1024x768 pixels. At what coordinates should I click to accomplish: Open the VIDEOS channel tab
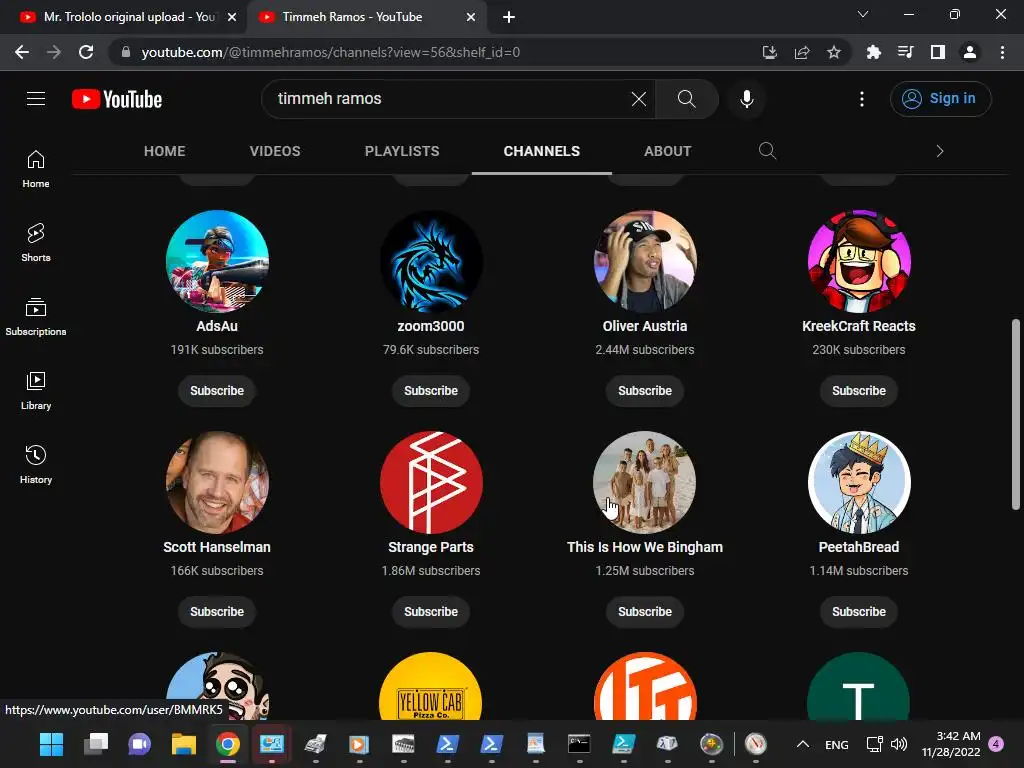coord(275,151)
